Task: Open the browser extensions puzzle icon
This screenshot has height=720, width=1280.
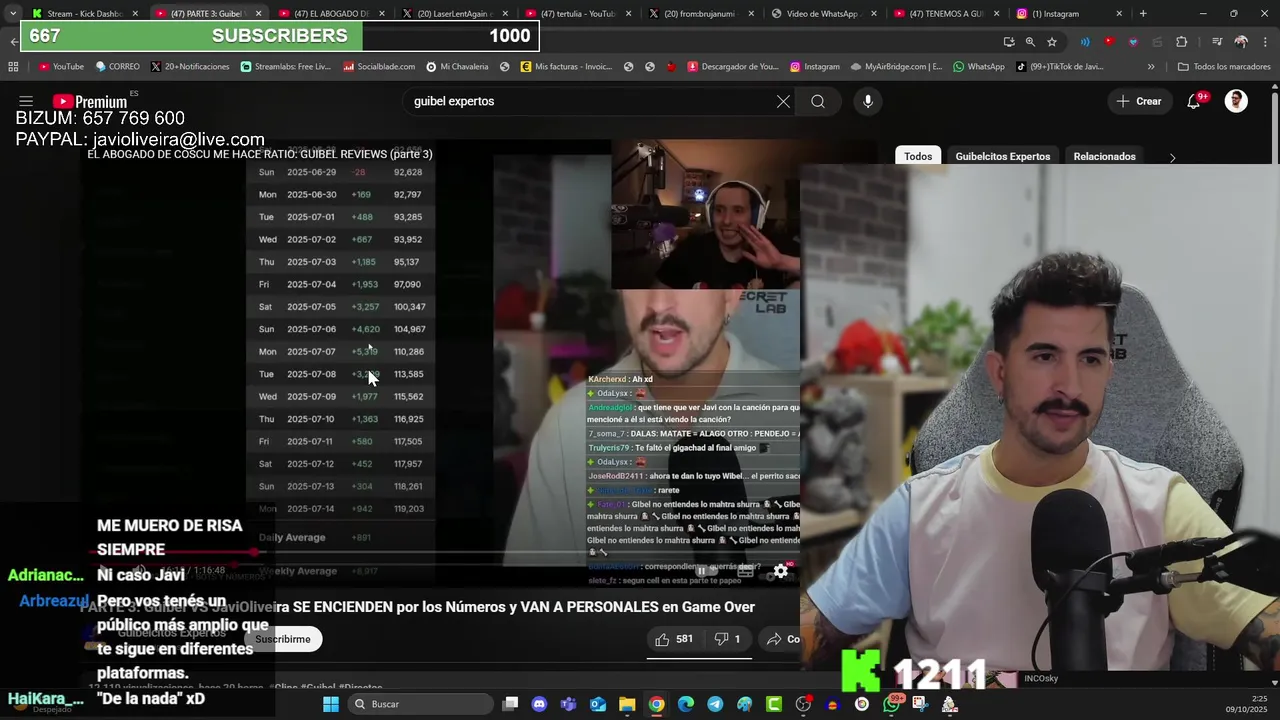Action: click(x=1182, y=41)
